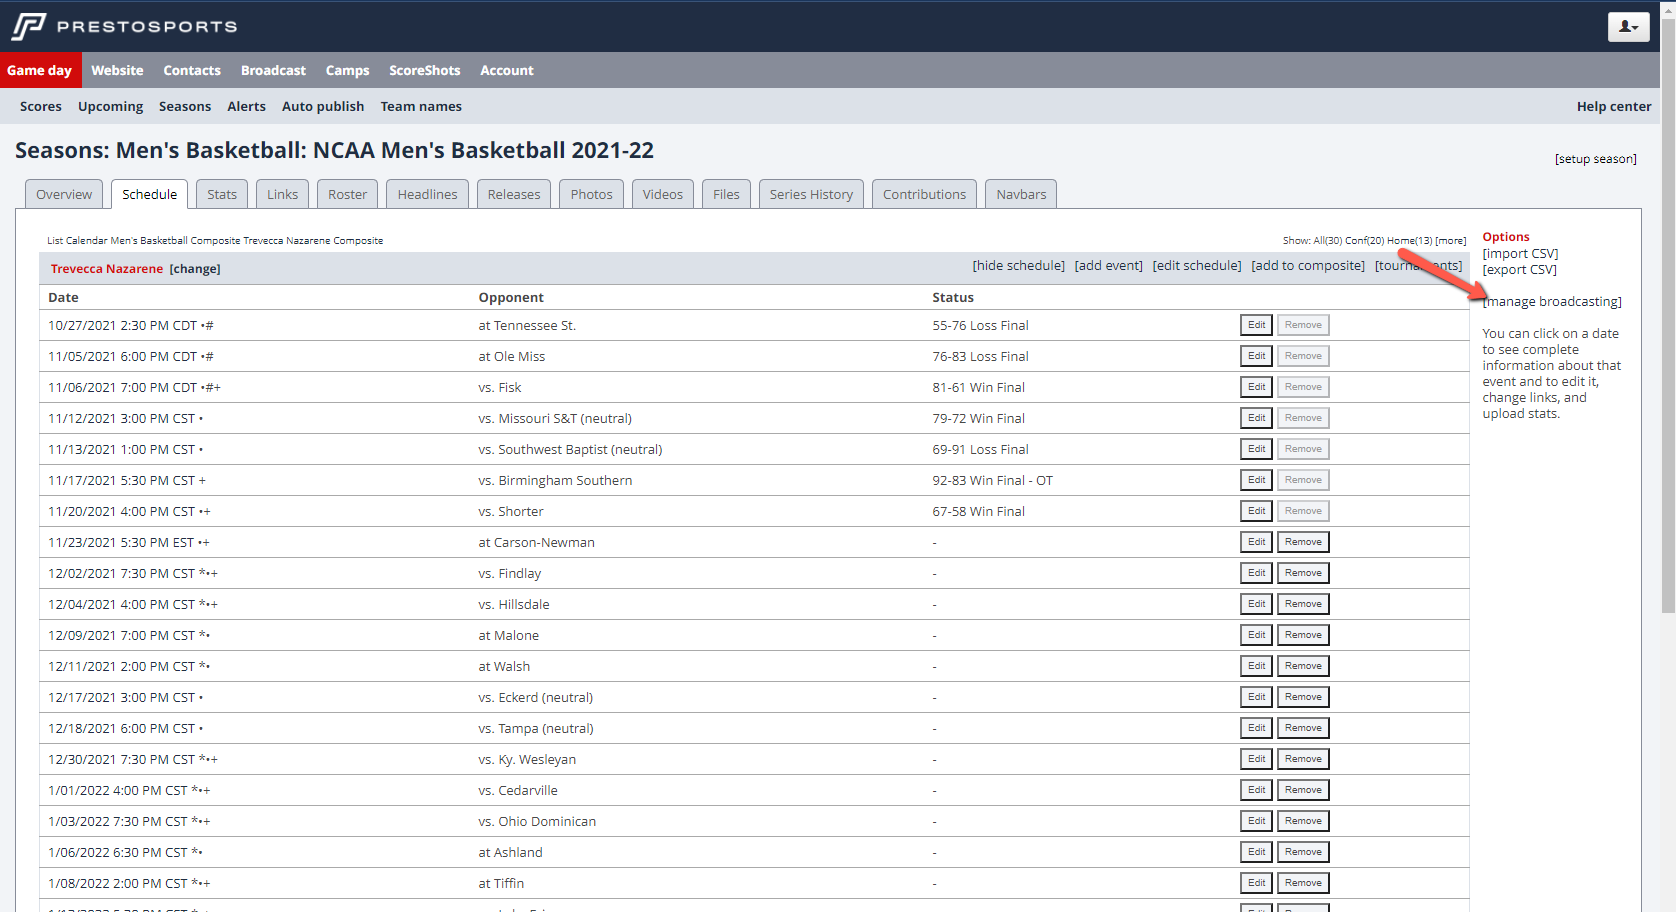The image size is (1676, 912).
Task: Click the manage broadcasting link
Action: (1552, 302)
